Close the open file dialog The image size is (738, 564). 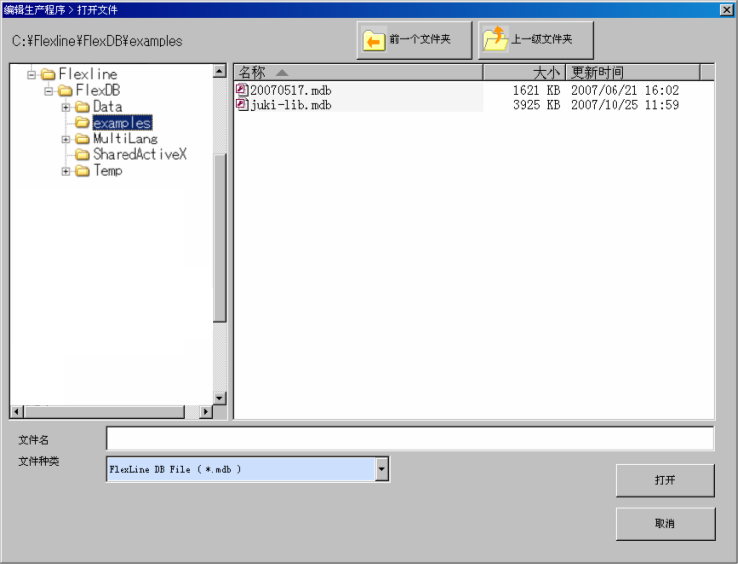(x=726, y=9)
